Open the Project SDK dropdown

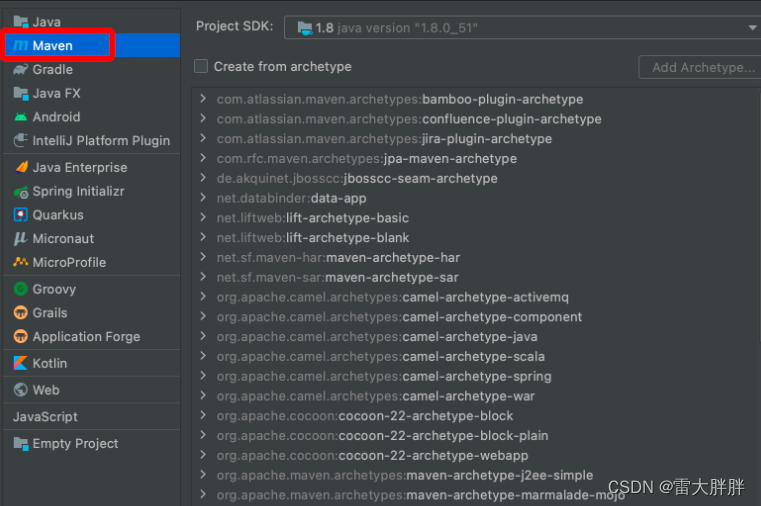click(522, 28)
